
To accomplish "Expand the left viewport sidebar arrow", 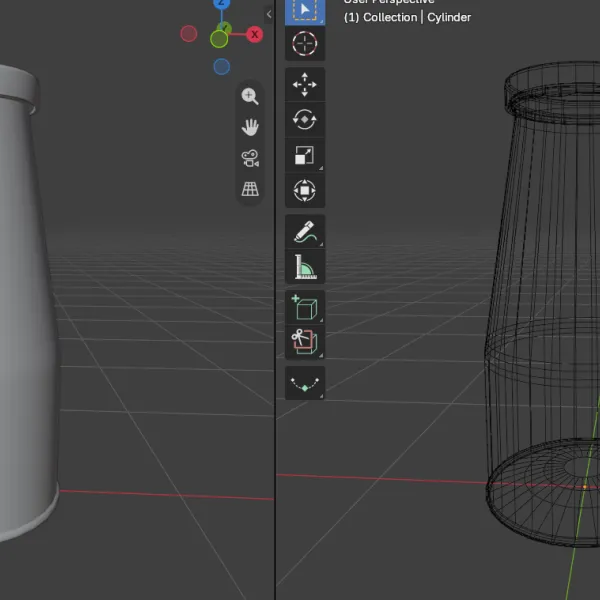I will coord(269,15).
